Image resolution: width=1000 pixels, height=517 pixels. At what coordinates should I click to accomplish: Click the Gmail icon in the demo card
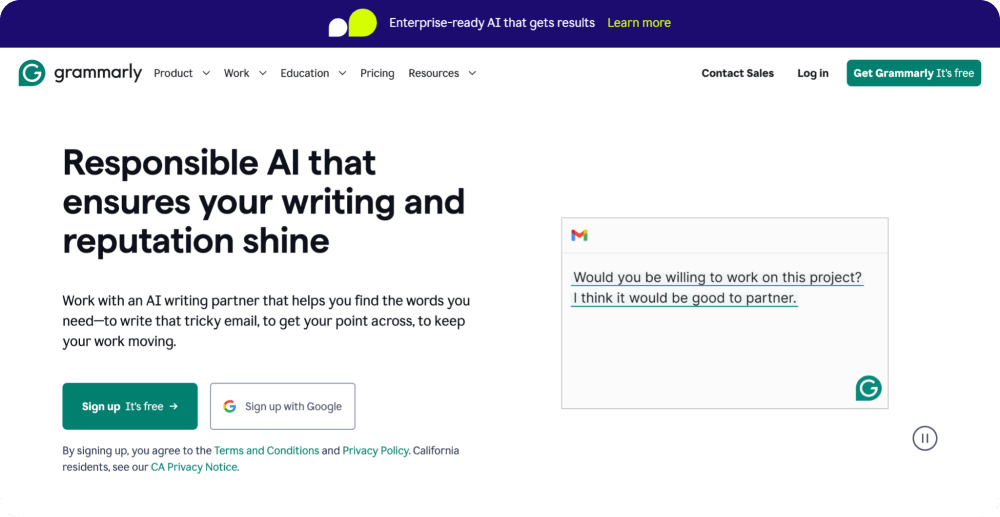pos(579,235)
